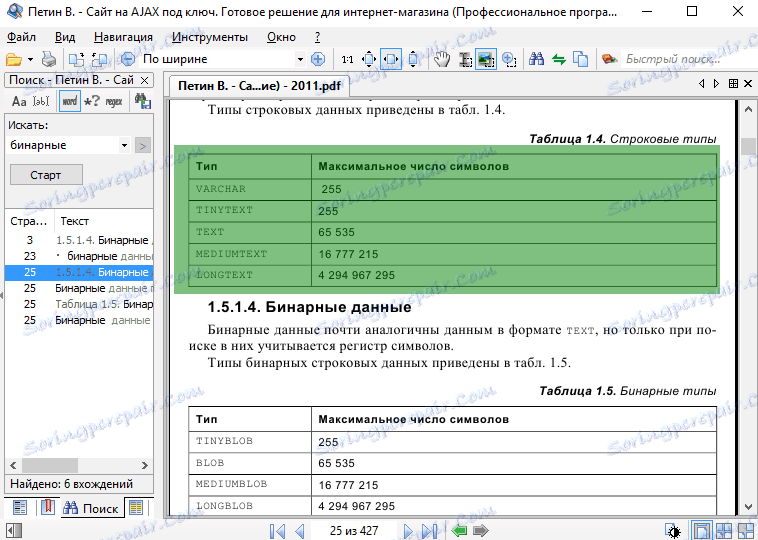Click the zoom in plus icon
The image size is (758, 540).
click(318, 60)
